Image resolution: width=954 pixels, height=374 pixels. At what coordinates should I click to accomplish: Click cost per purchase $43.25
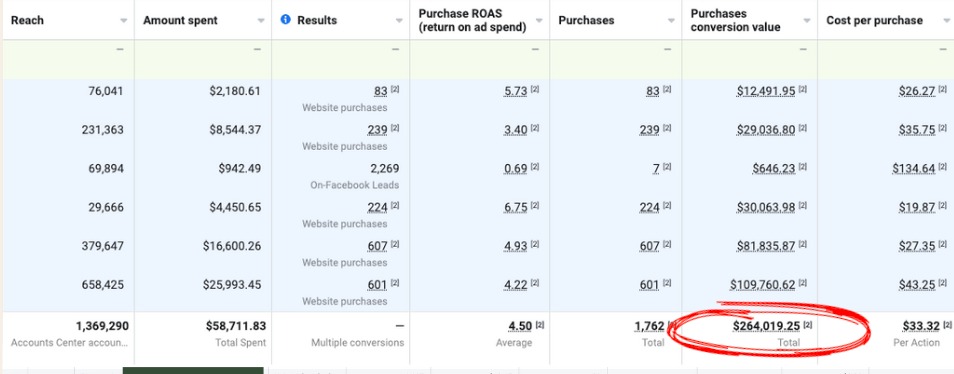pyautogui.click(x=917, y=285)
